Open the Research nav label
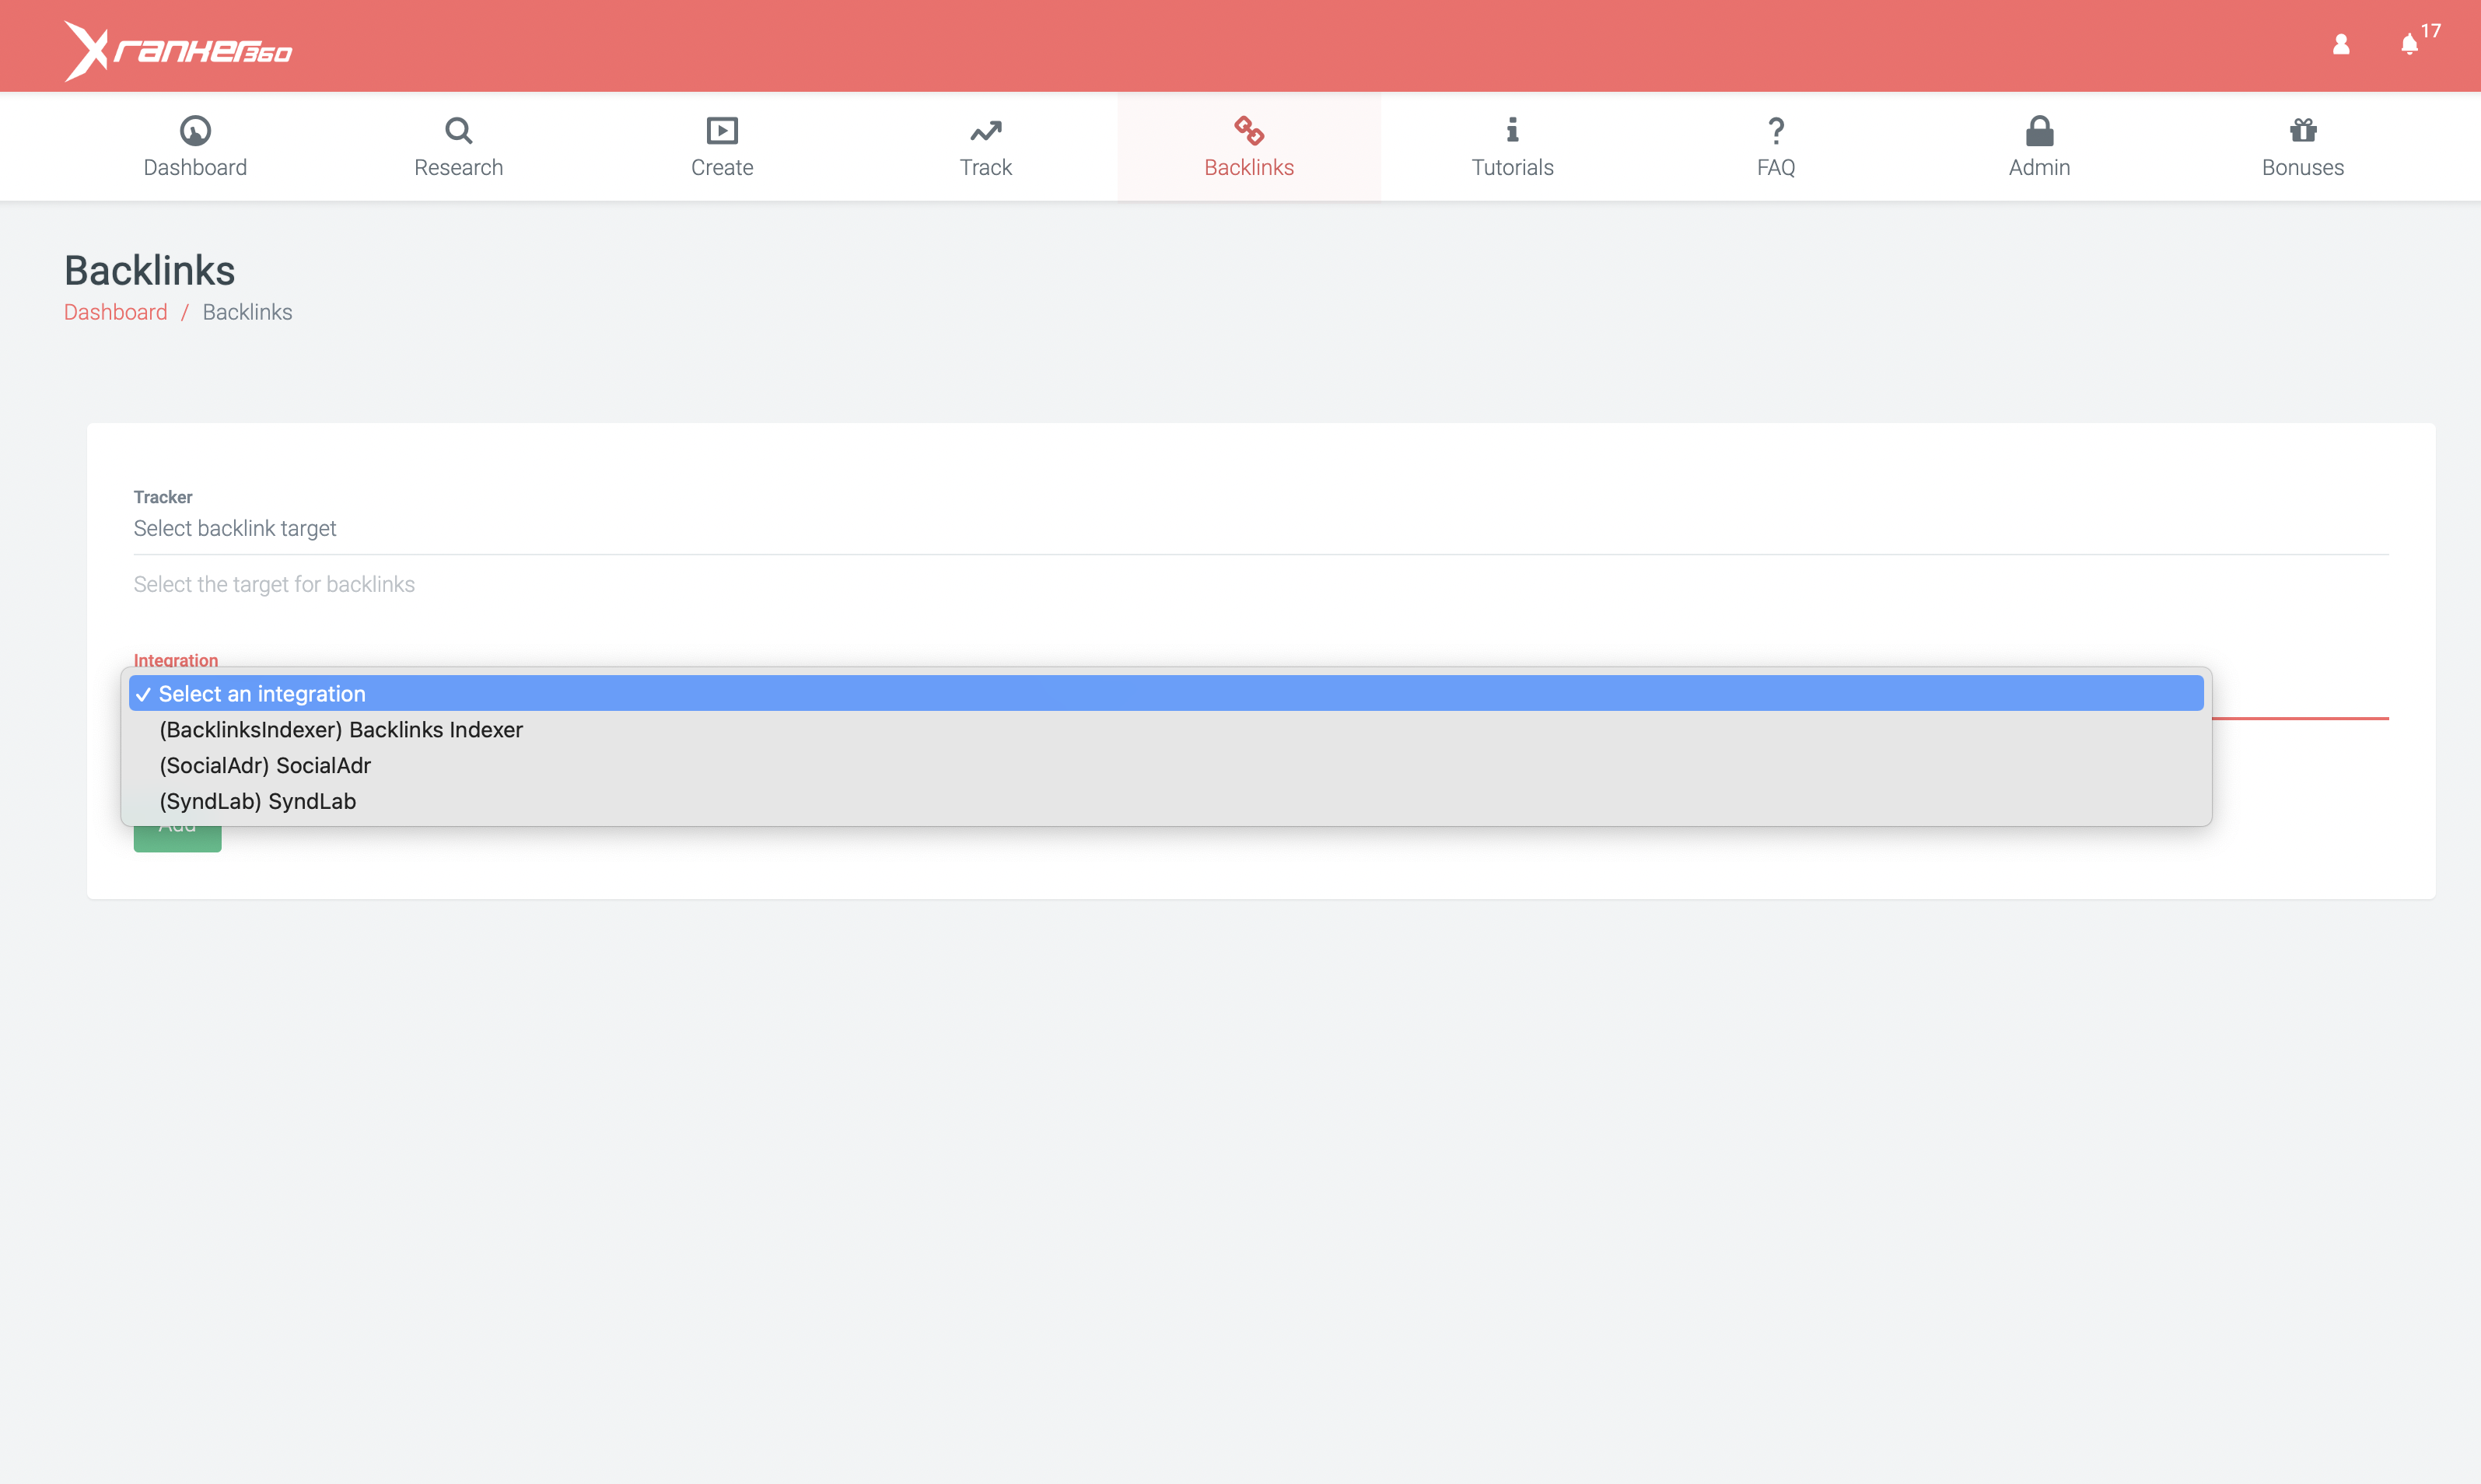This screenshot has width=2481, height=1484. pyautogui.click(x=459, y=167)
